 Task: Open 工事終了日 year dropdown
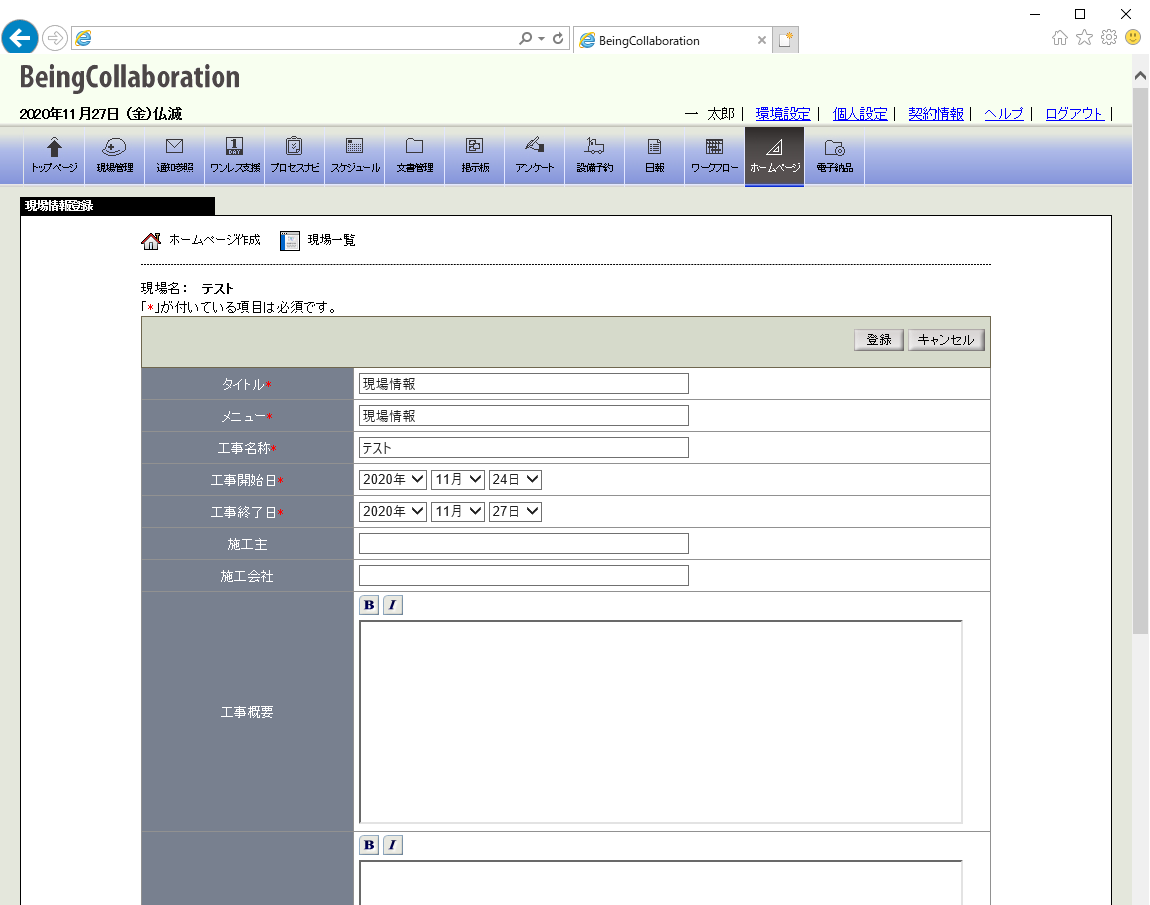pos(392,512)
